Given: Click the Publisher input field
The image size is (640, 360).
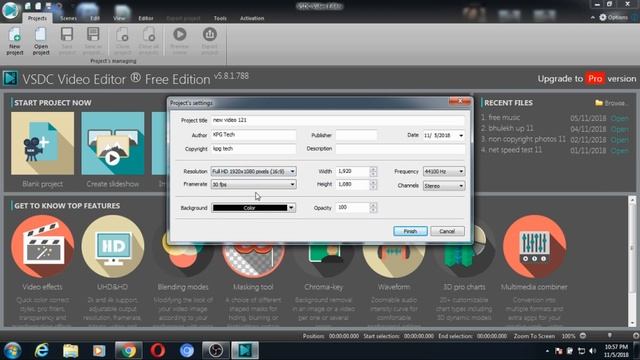Looking at the screenshot, I should [356, 135].
